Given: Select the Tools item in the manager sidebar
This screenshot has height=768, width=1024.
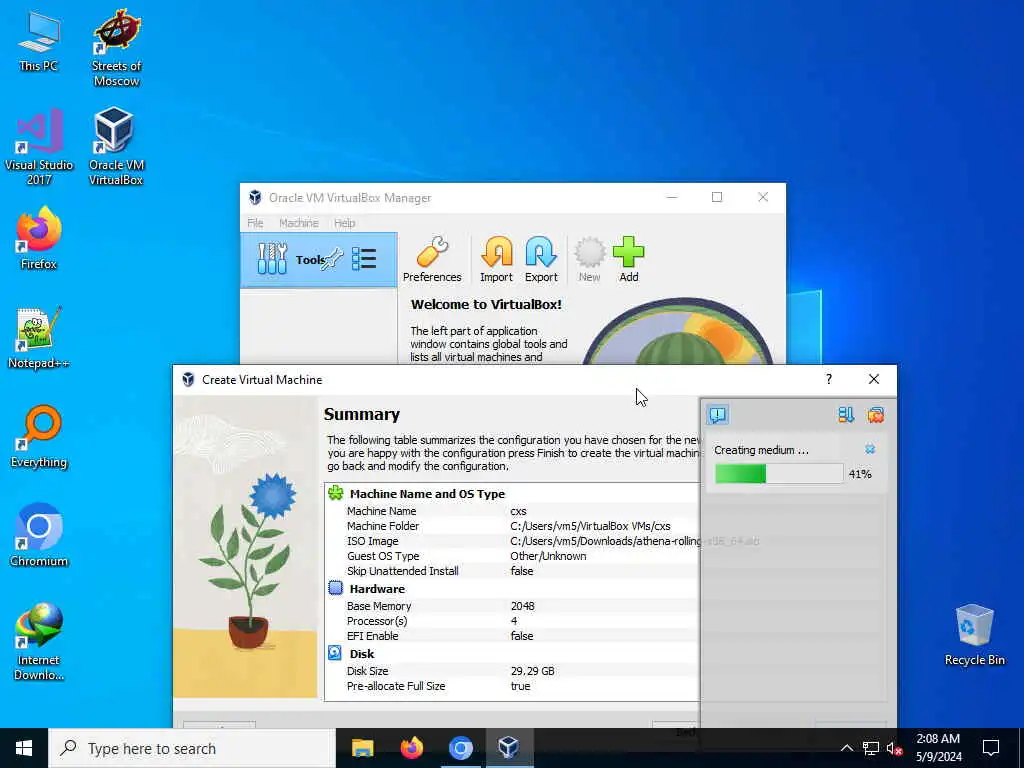Looking at the screenshot, I should coord(319,259).
